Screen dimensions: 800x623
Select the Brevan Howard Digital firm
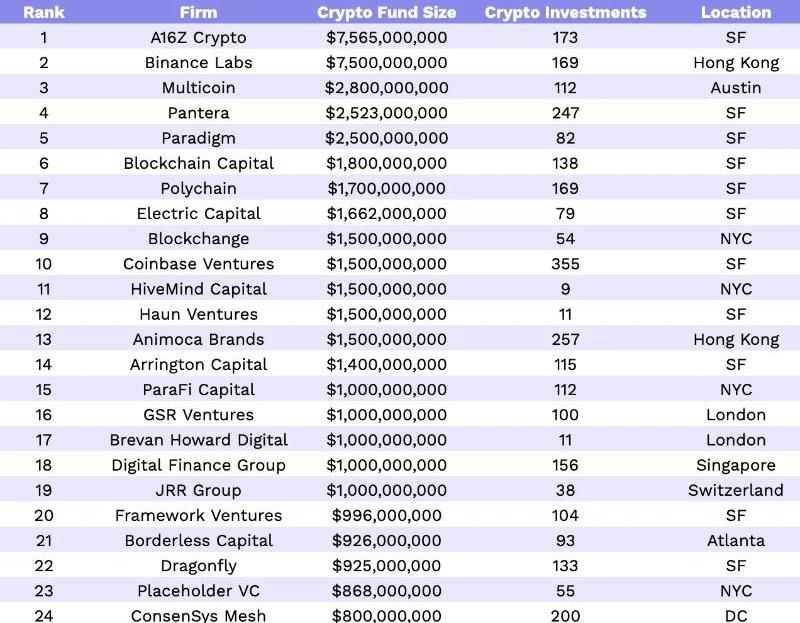pos(198,440)
